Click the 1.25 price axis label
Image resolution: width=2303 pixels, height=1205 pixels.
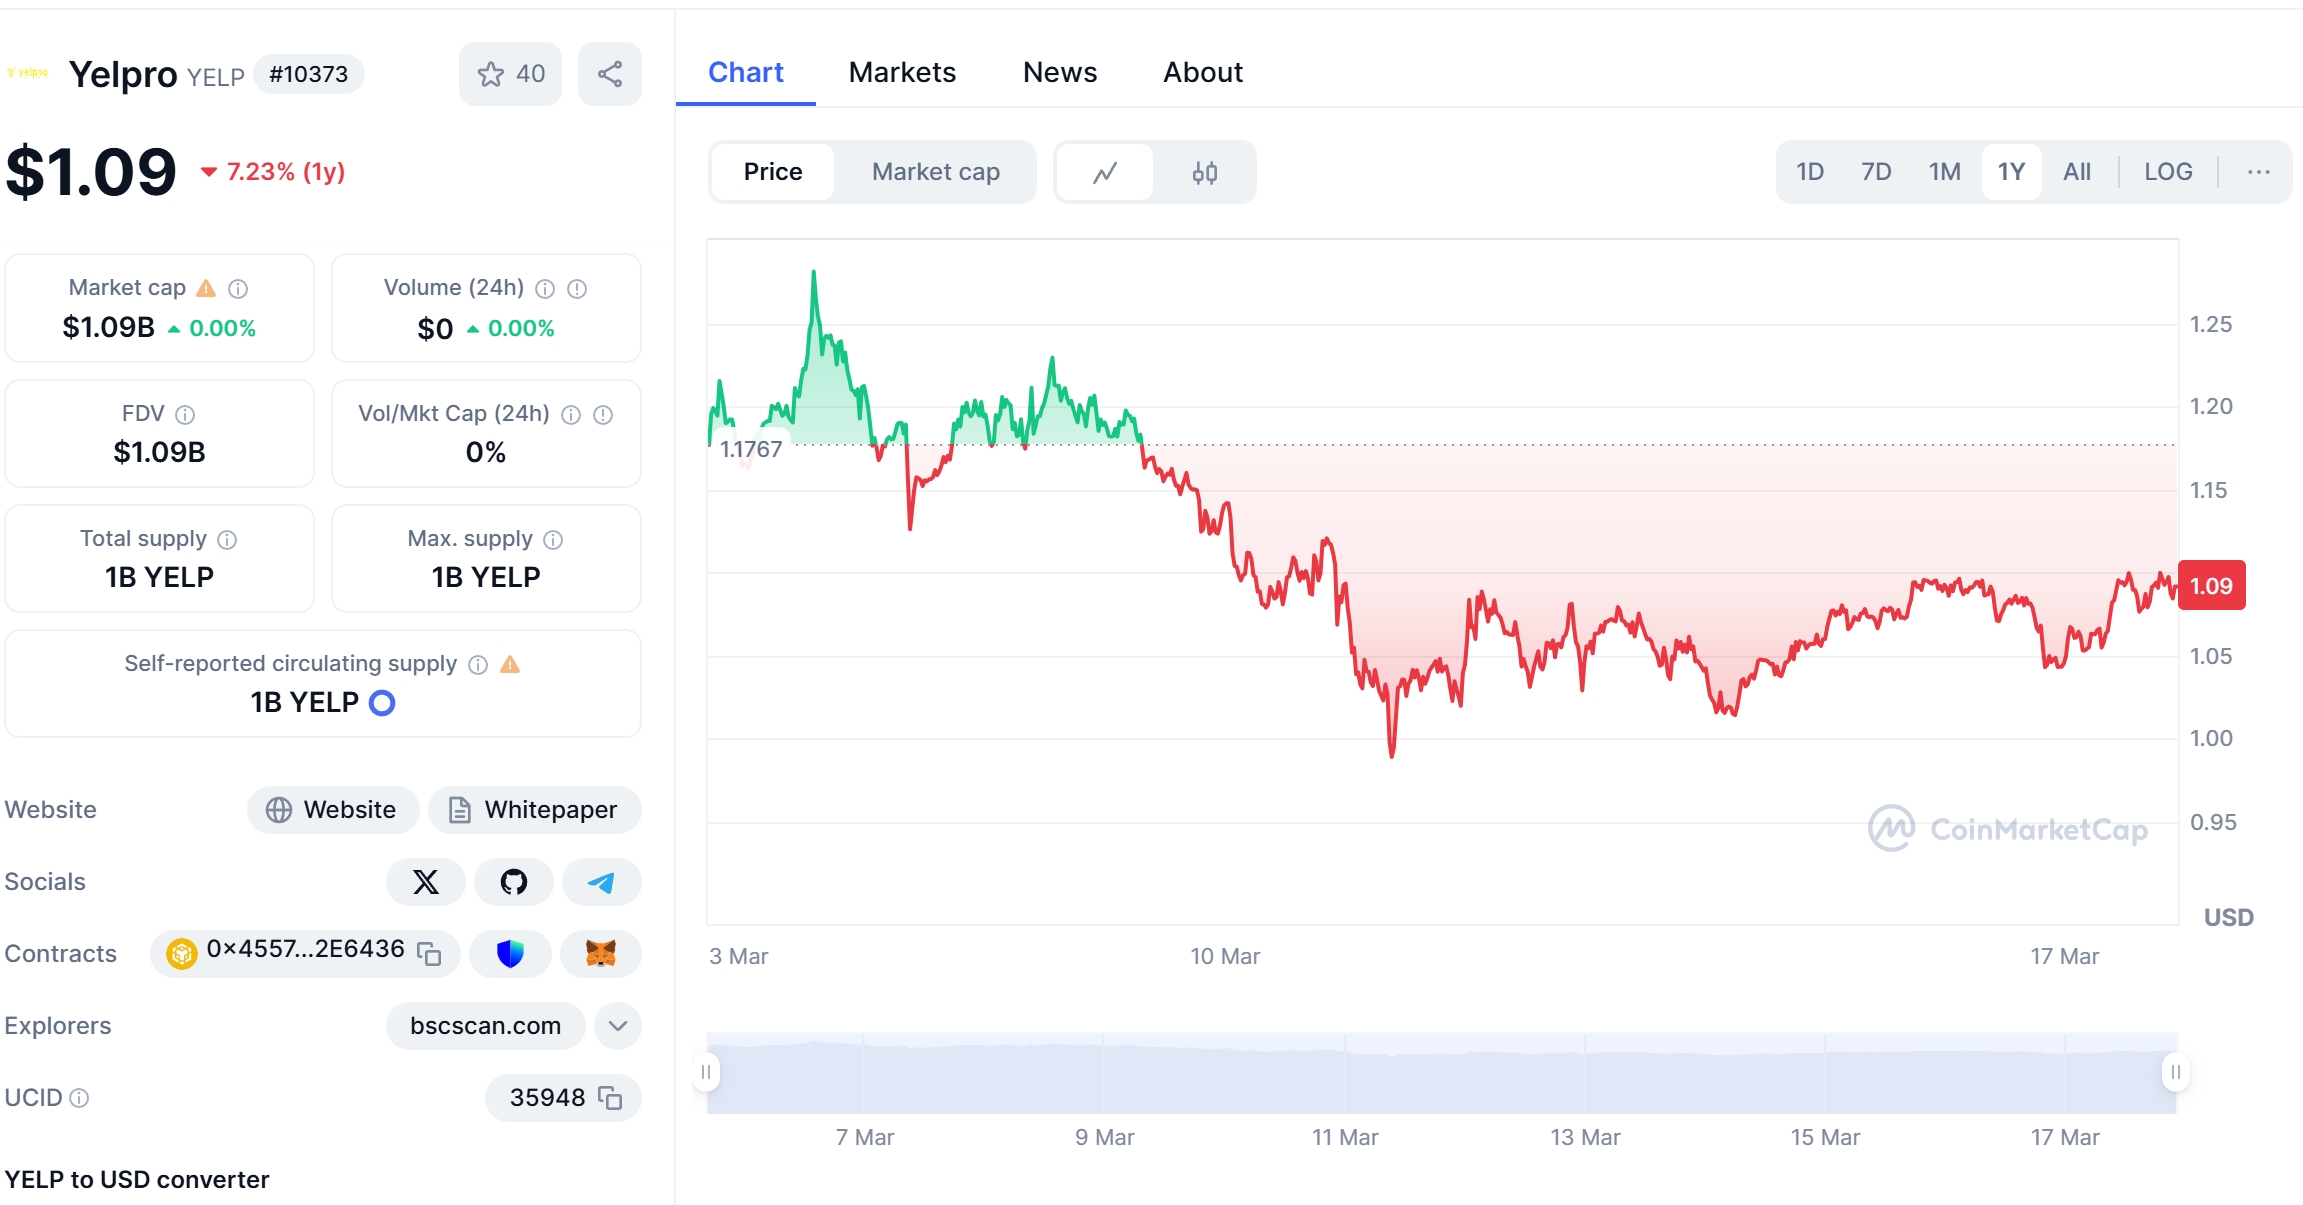[2211, 325]
